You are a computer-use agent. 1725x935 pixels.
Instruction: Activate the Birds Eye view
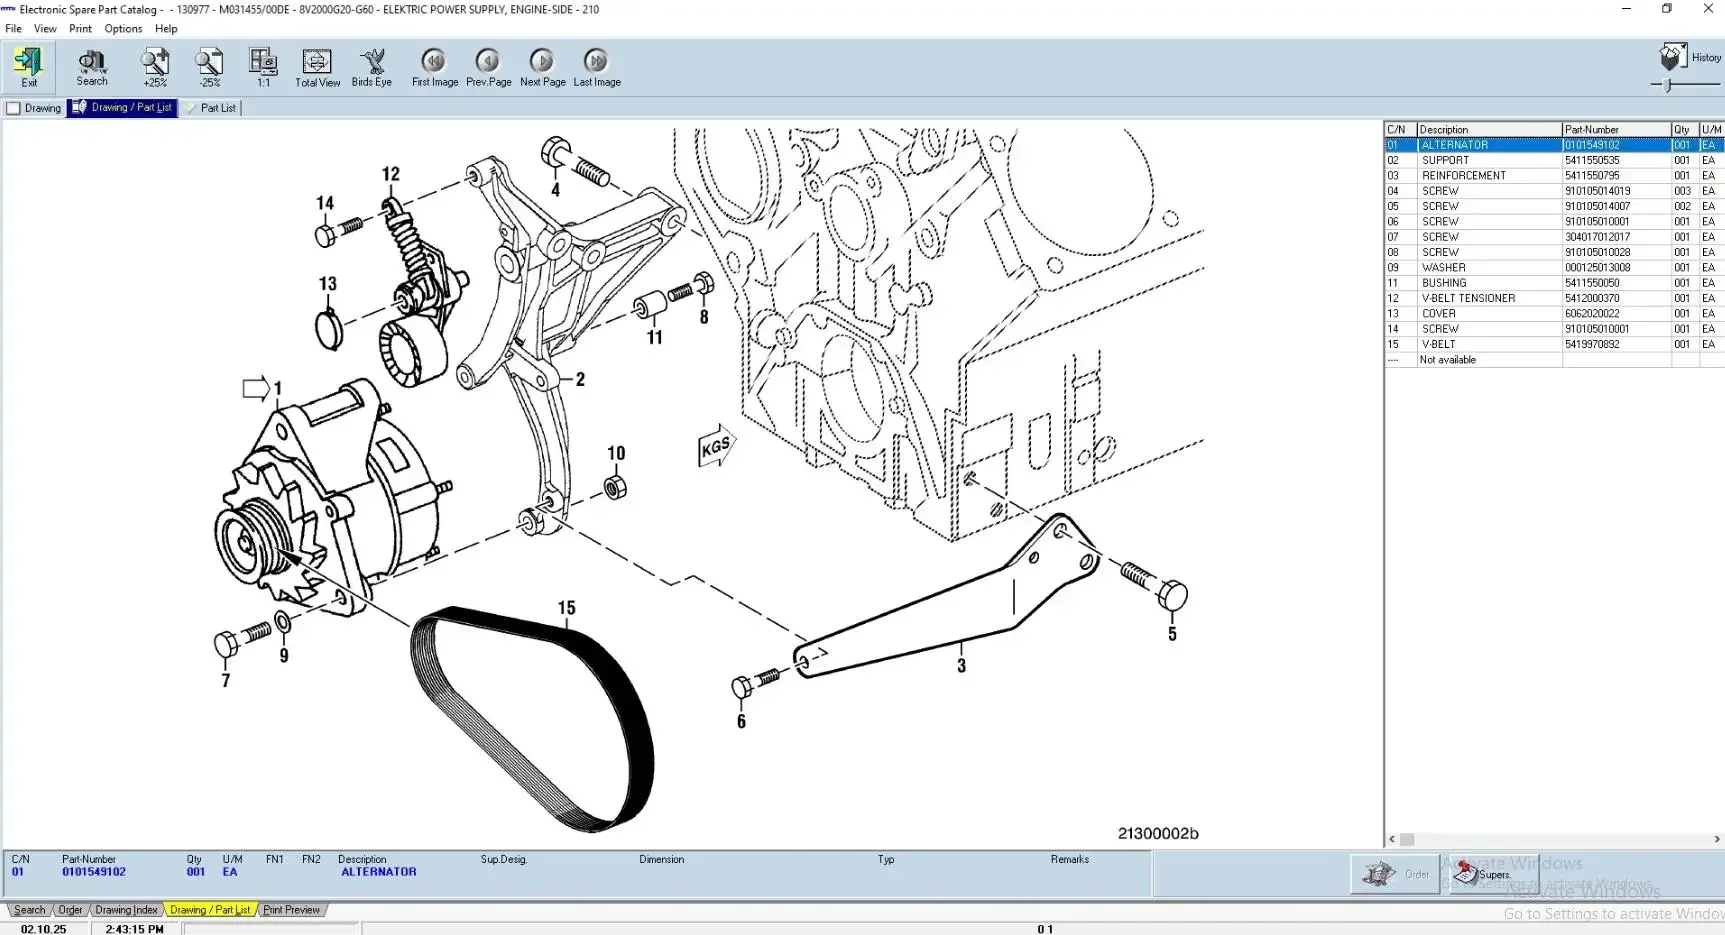point(372,66)
